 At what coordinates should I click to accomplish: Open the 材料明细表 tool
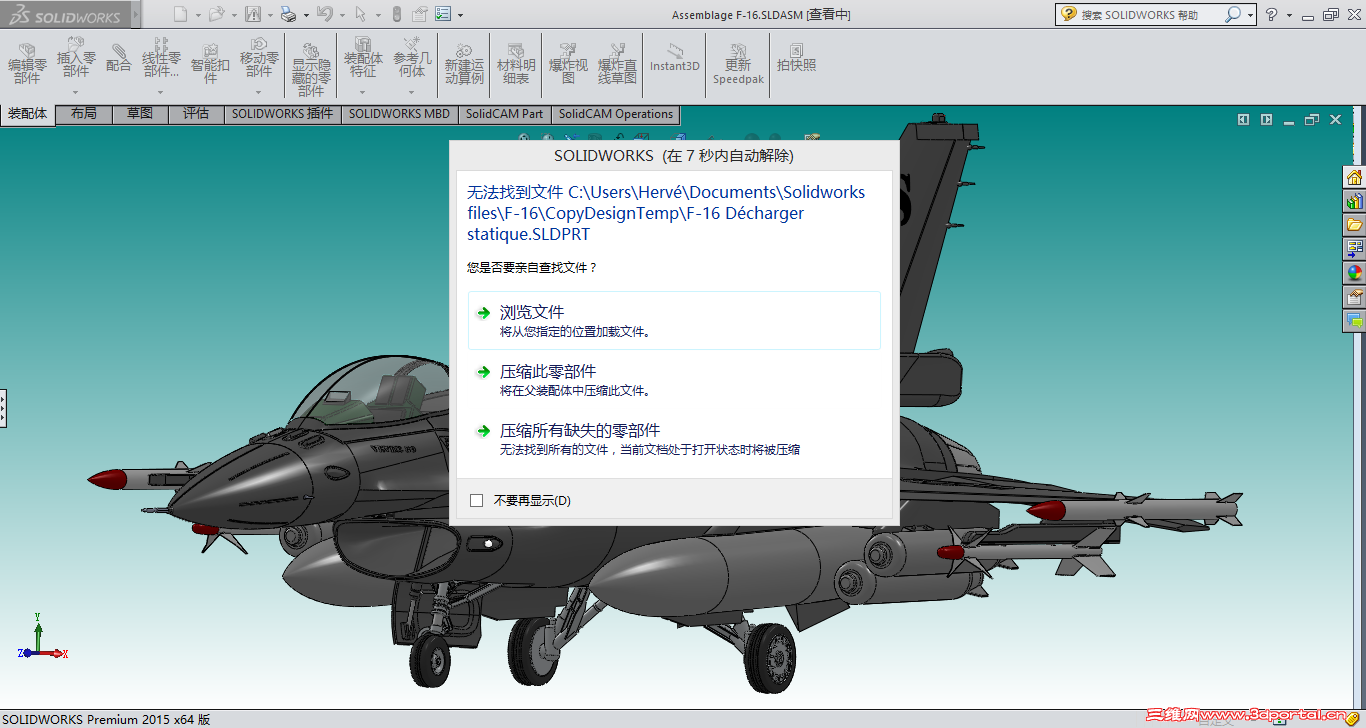(516, 65)
